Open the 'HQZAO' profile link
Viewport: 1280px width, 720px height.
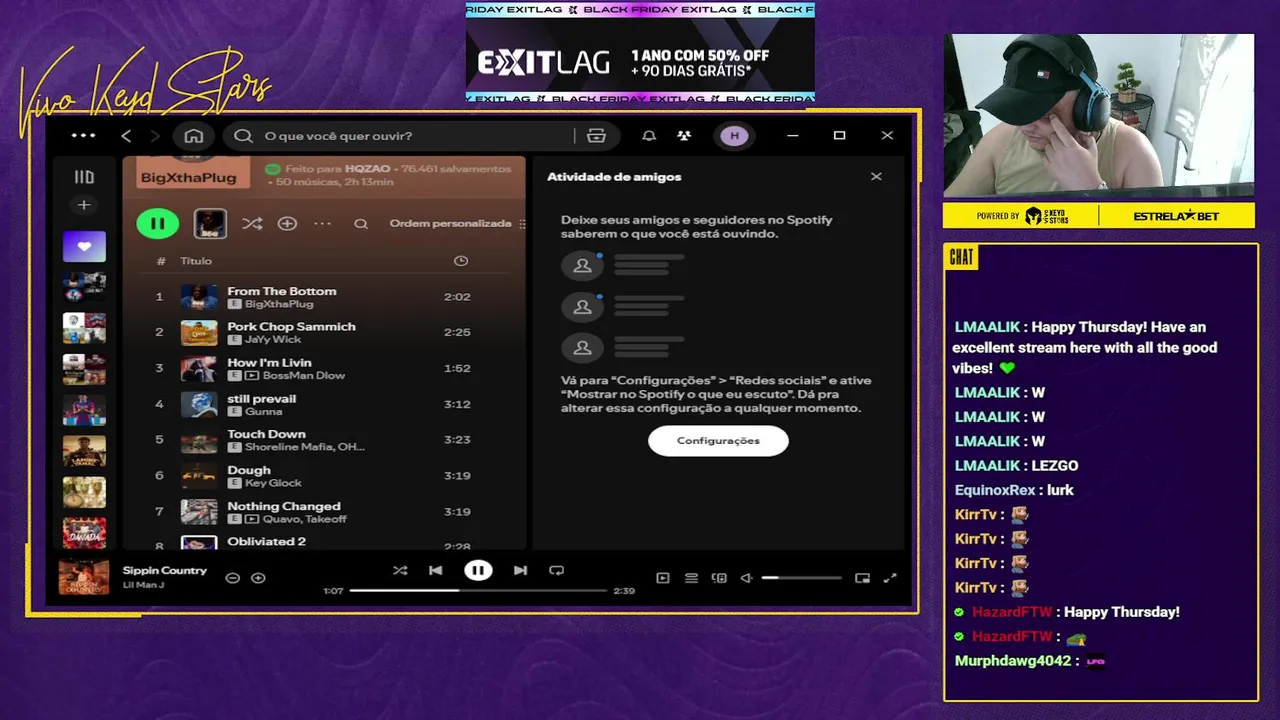(367, 169)
